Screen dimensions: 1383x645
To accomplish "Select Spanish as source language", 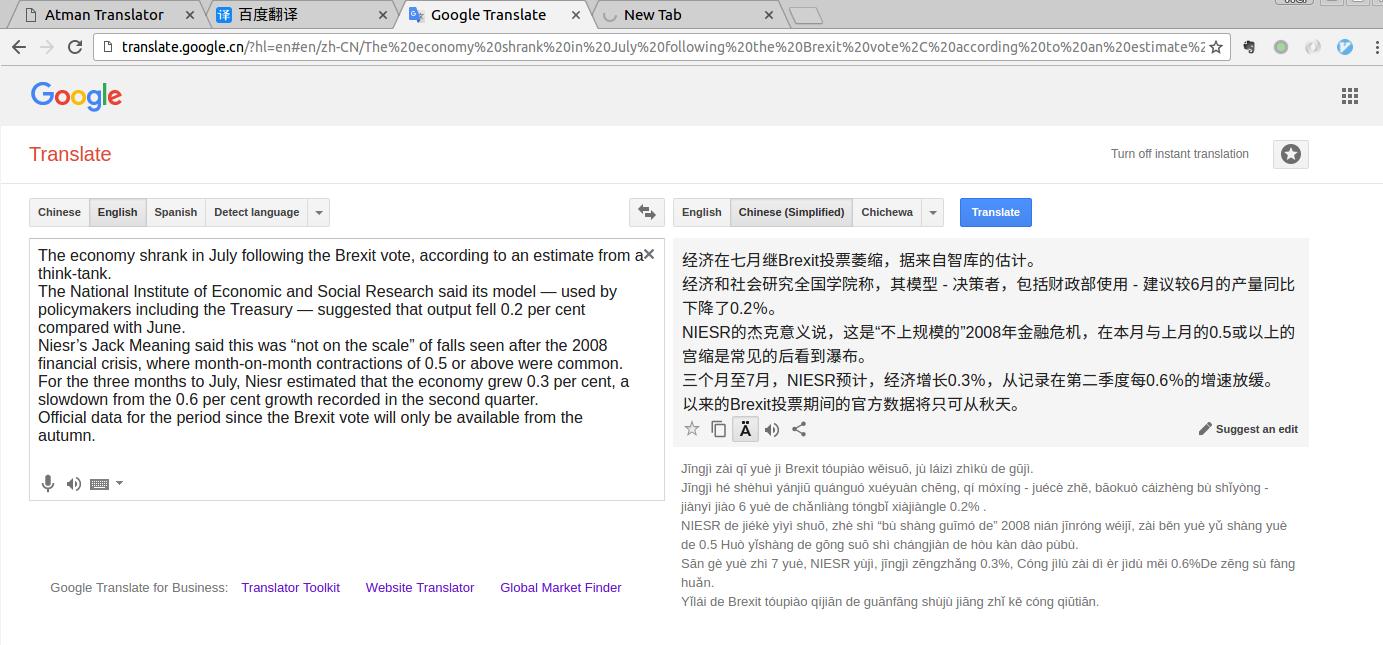I will pyautogui.click(x=176, y=212).
